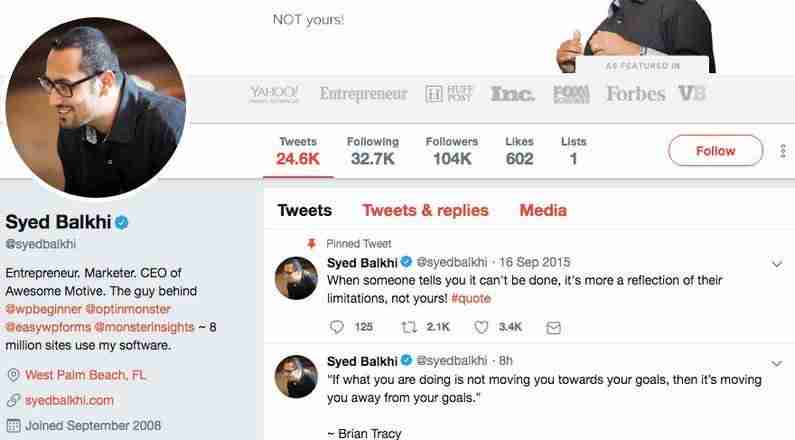
Task: Send pinned tweet via direct message
Action: click(553, 327)
